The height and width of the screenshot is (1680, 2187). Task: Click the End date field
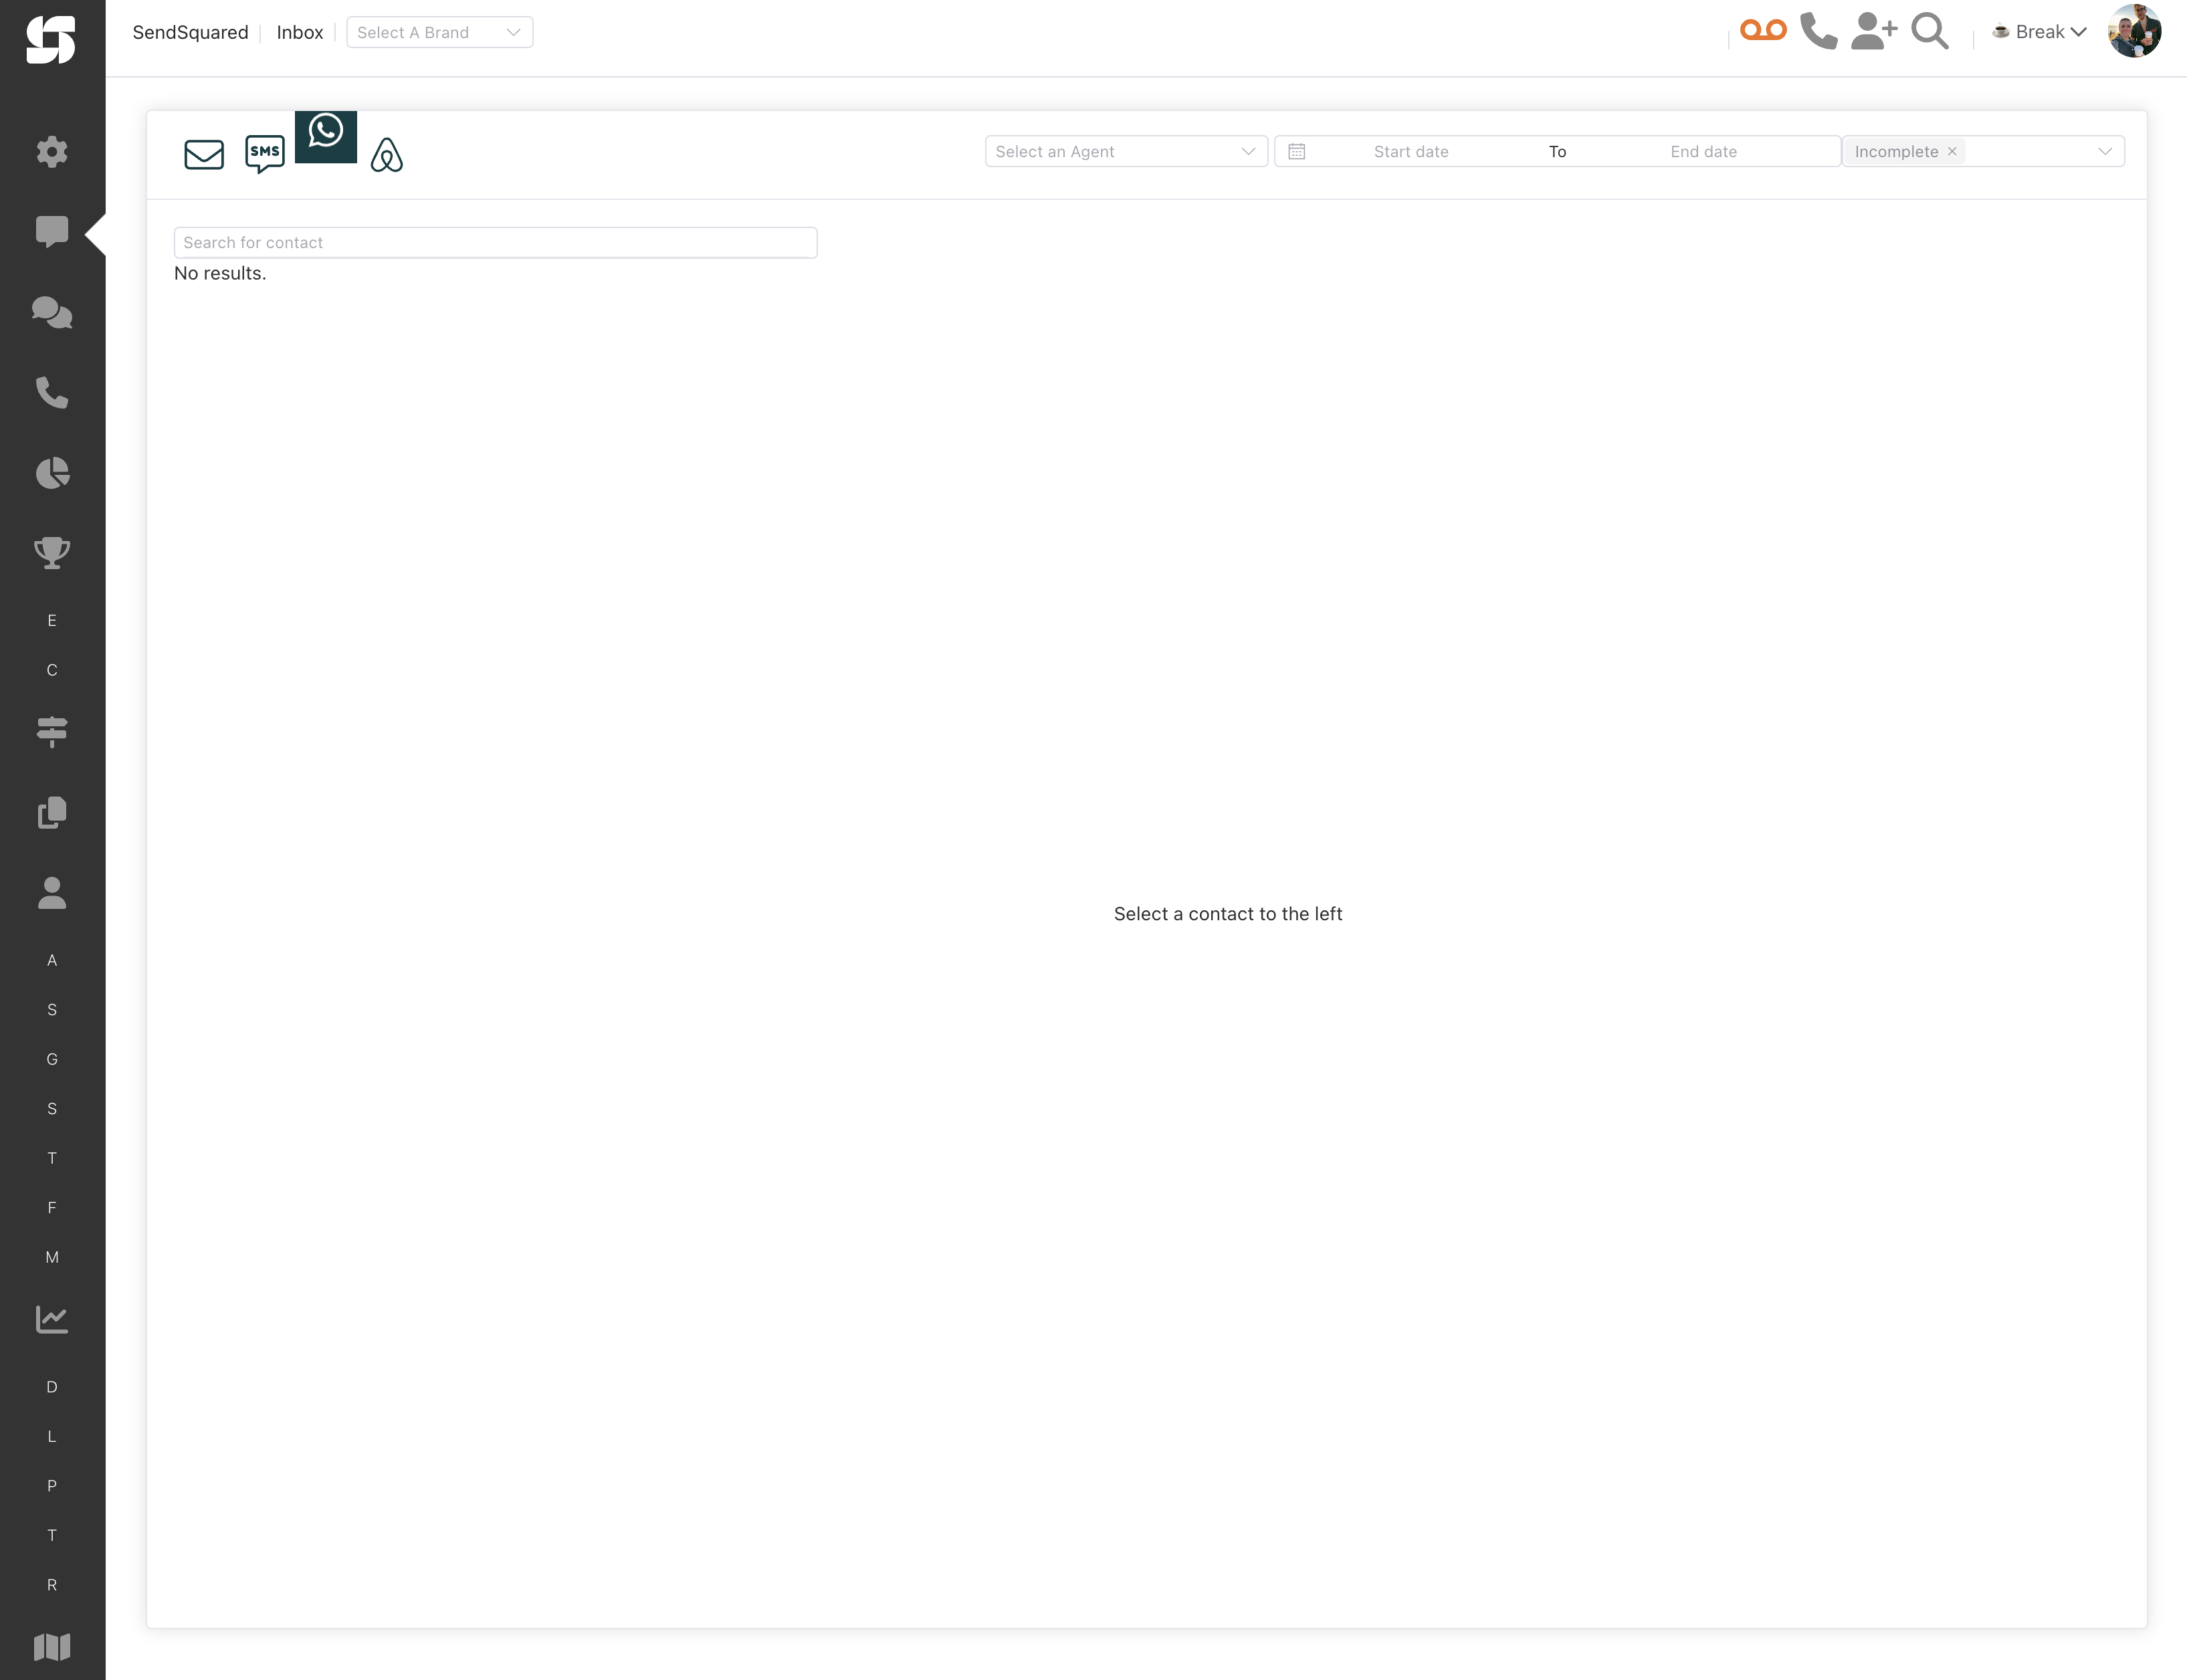1704,151
